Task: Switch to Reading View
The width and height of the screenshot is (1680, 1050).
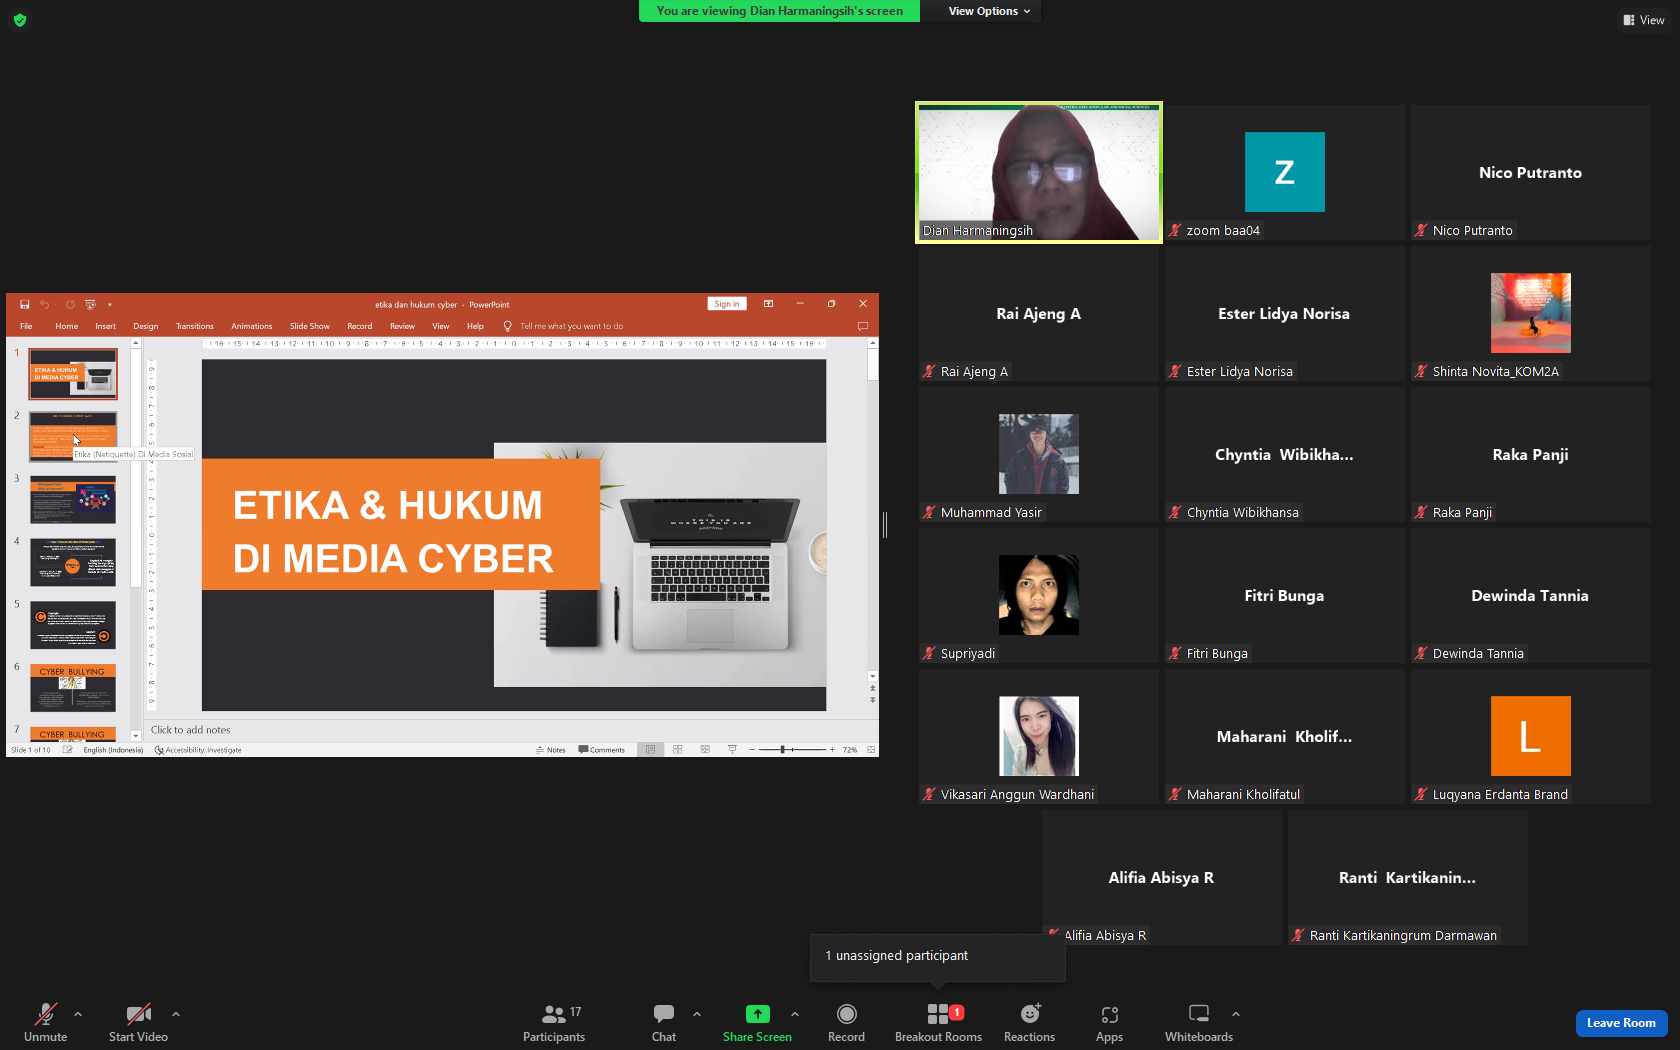Action: 705,750
